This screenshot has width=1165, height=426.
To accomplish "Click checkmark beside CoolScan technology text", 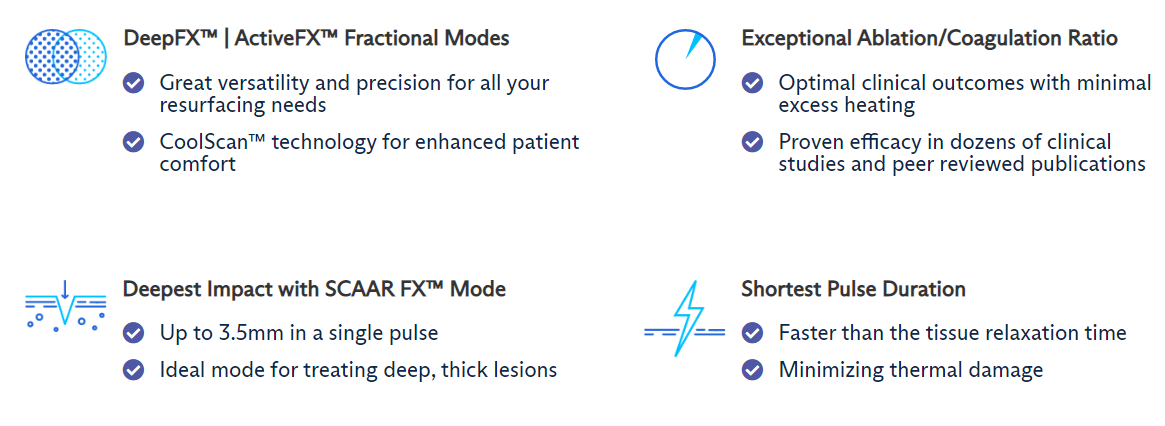I will 134,141.
